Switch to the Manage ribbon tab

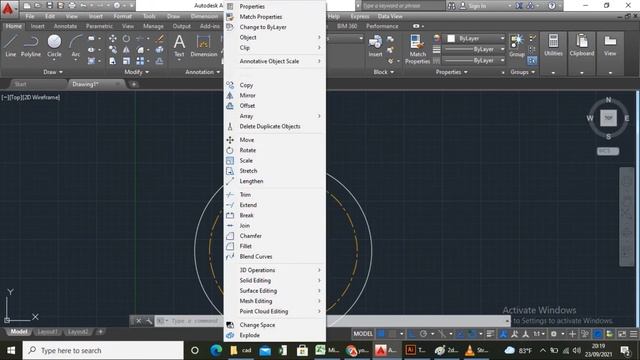point(153,26)
